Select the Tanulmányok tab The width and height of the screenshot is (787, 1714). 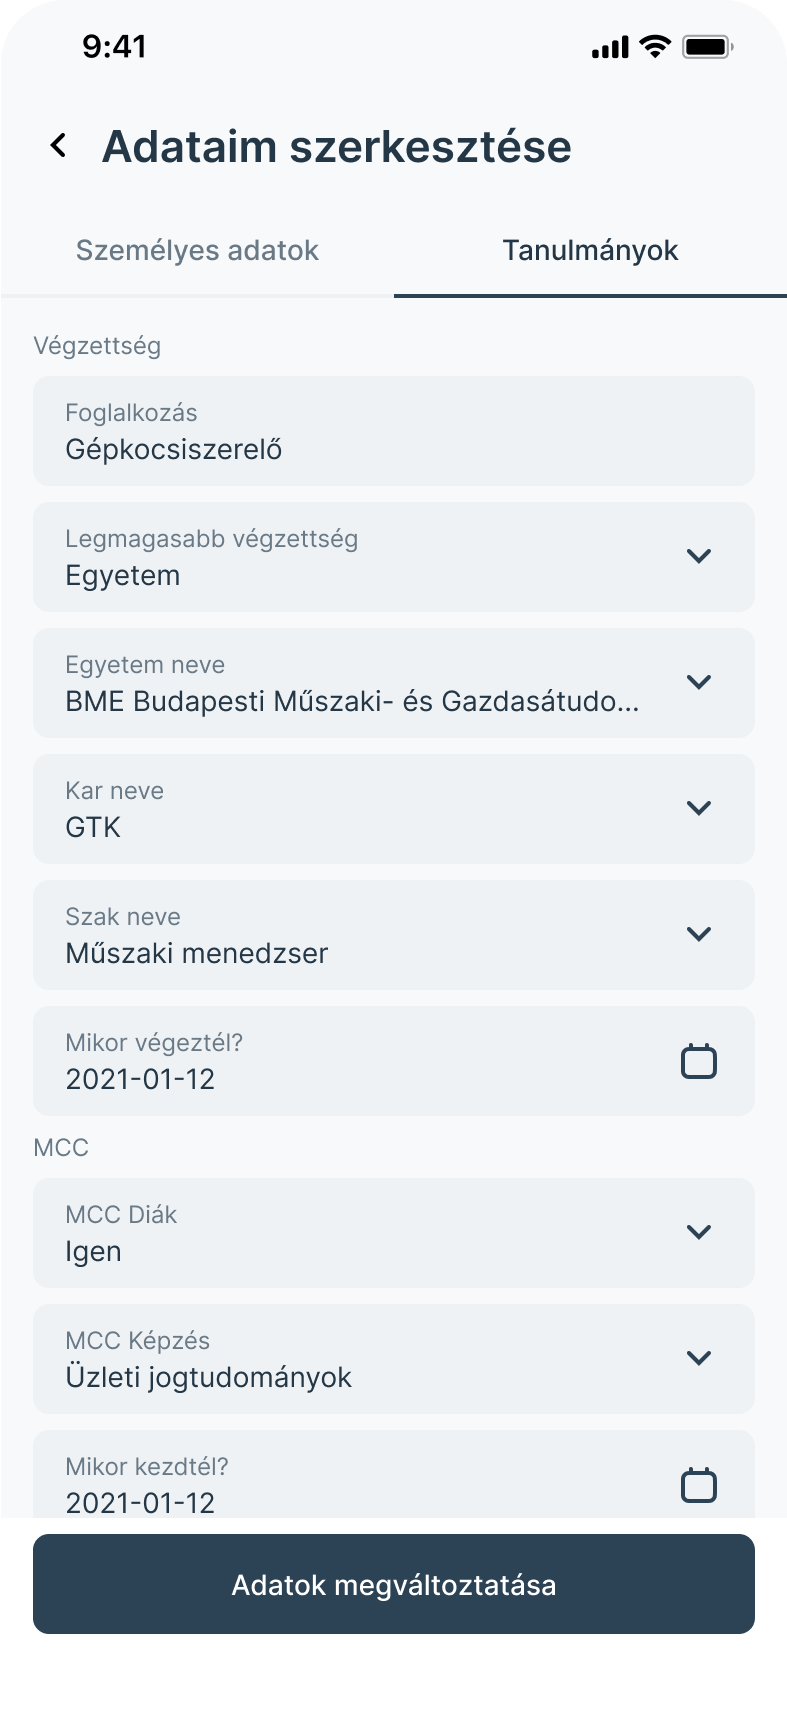[x=590, y=250]
